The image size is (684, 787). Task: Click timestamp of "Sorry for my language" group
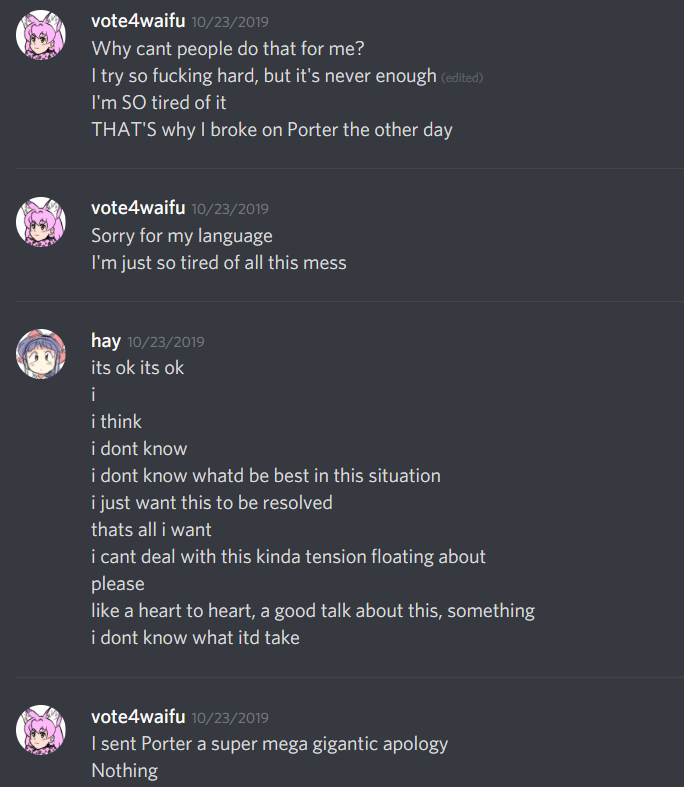click(230, 209)
